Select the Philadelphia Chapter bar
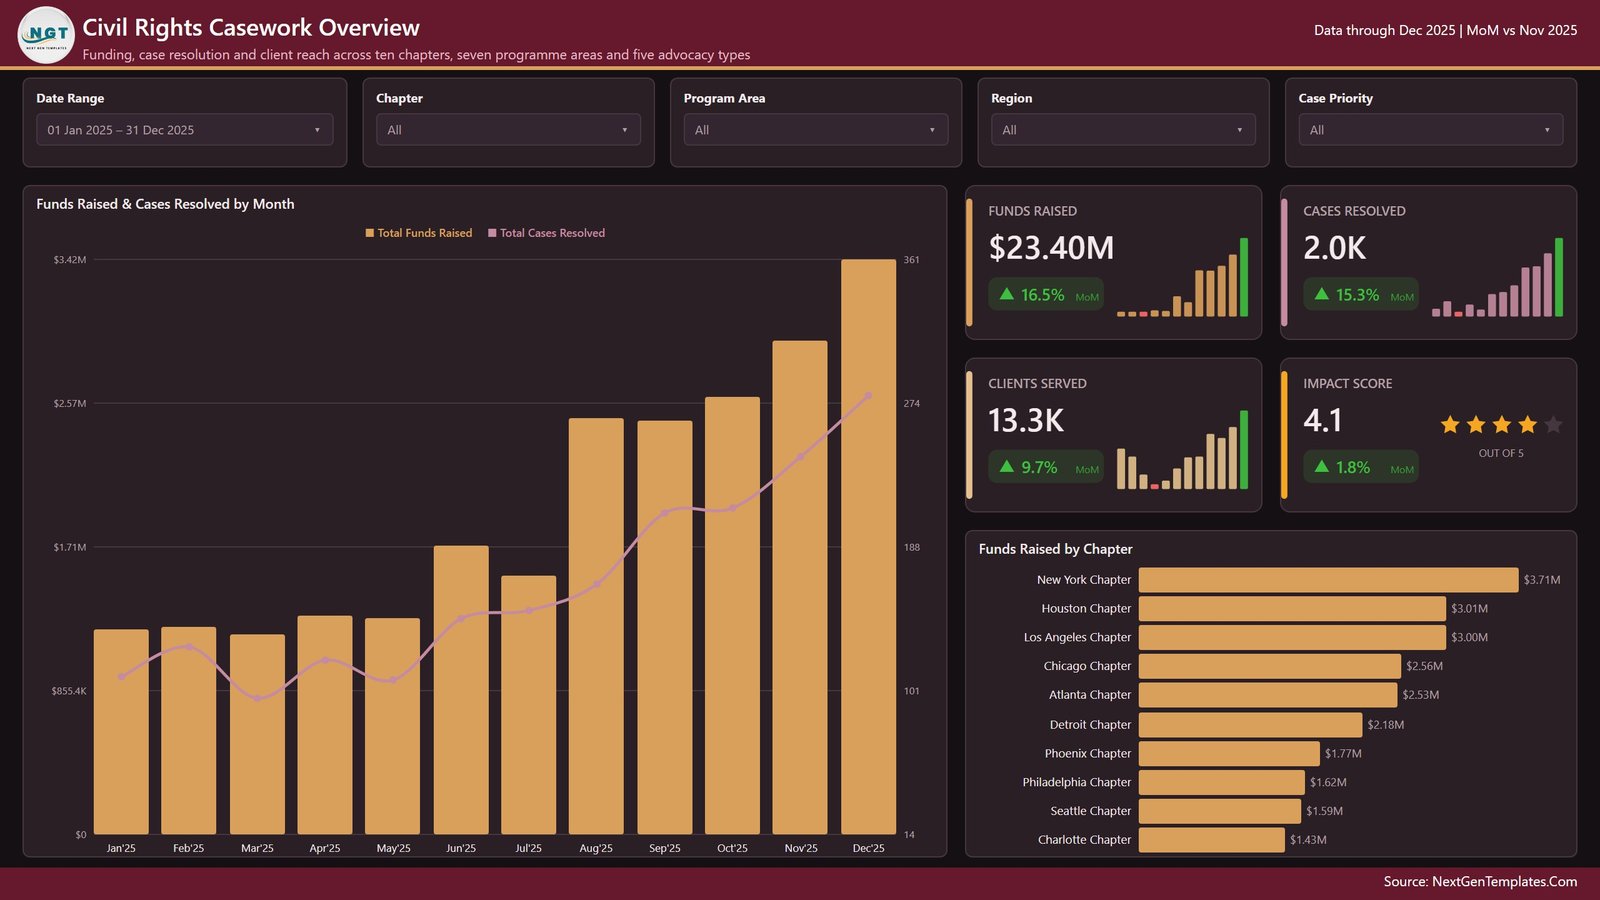1600x900 pixels. click(1222, 782)
